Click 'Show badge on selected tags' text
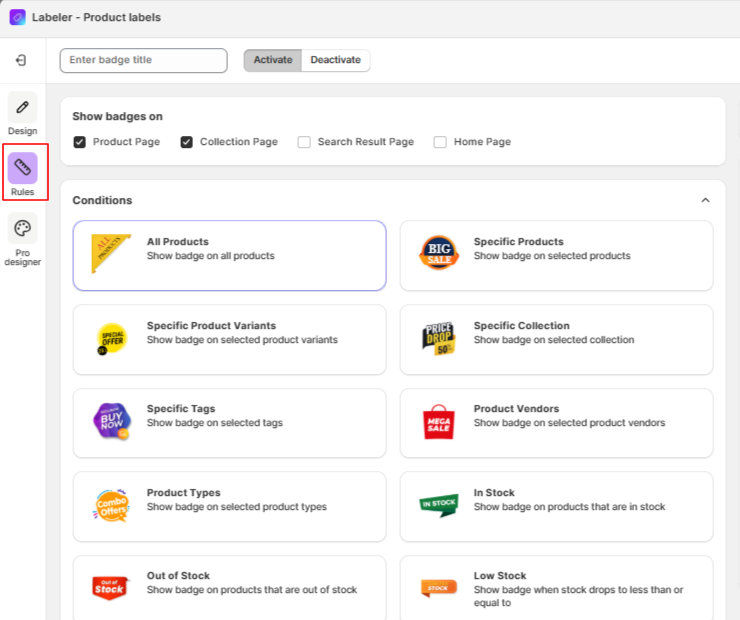Viewport: 740px width, 620px height. pyautogui.click(x=215, y=423)
